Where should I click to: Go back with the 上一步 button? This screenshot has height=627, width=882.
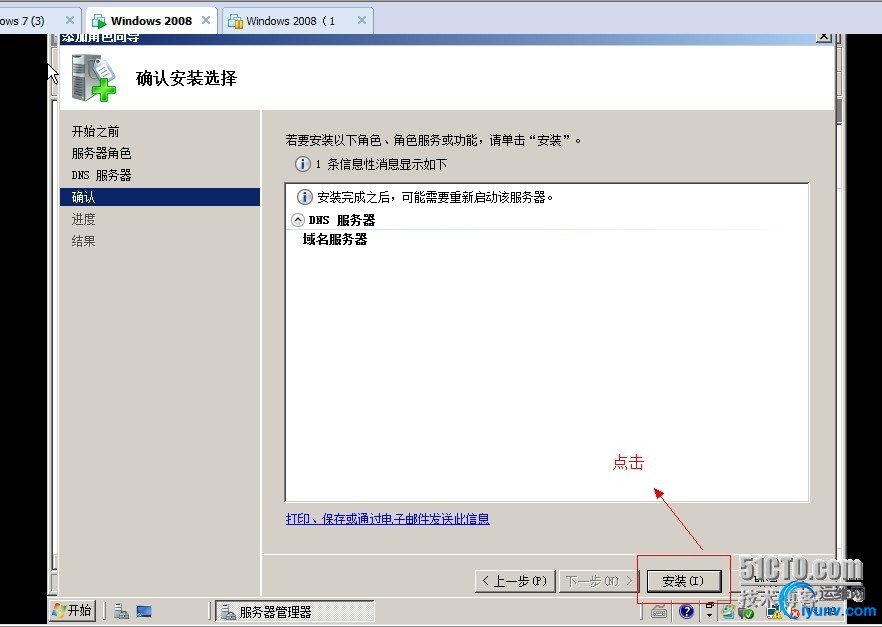[x=515, y=581]
